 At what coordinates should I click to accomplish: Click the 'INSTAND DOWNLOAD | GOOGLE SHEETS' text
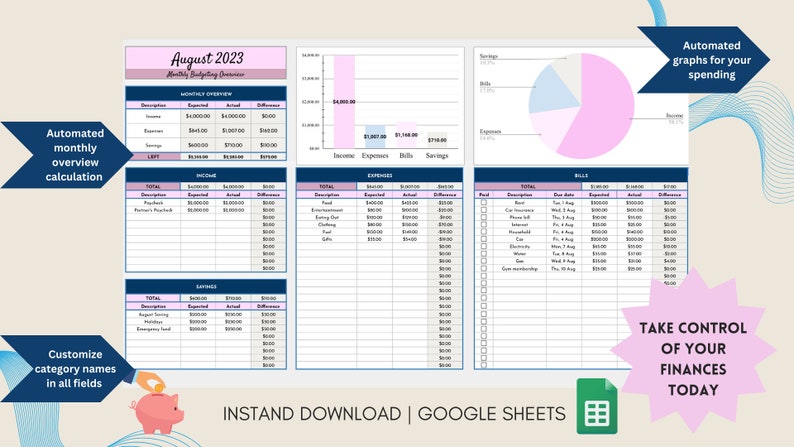point(394,414)
